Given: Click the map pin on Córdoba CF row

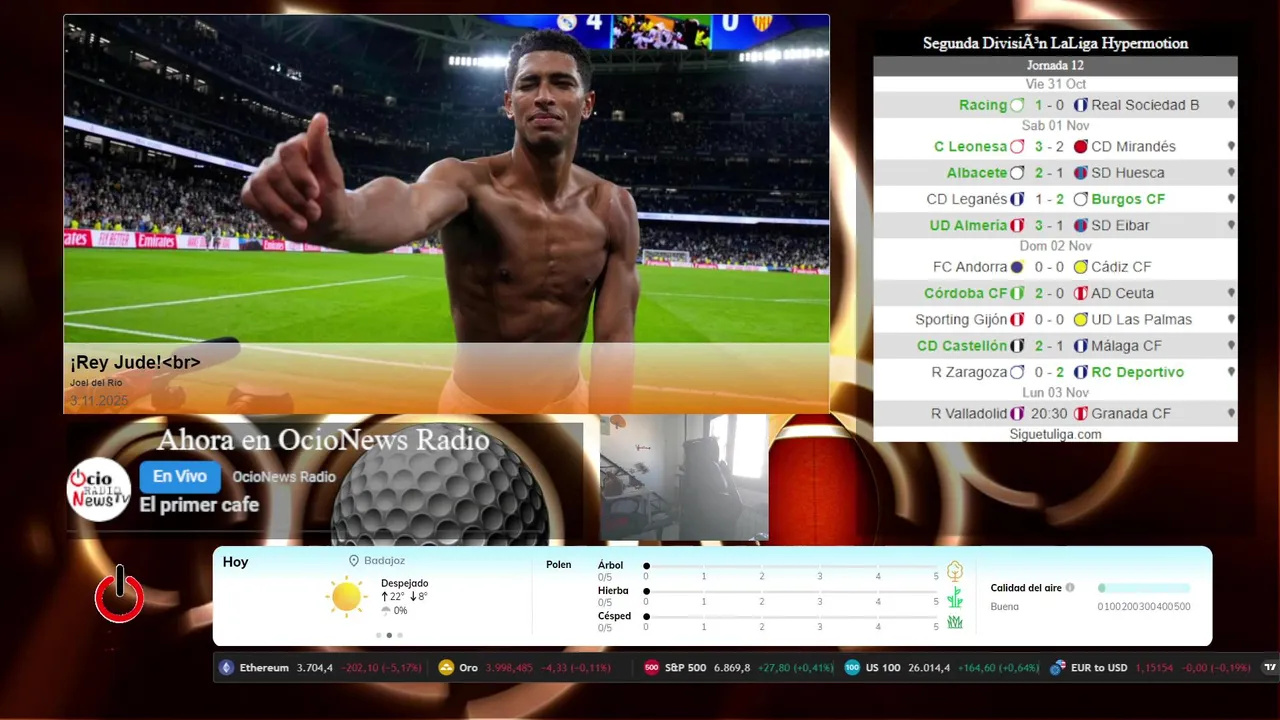Looking at the screenshot, I should 1231,293.
